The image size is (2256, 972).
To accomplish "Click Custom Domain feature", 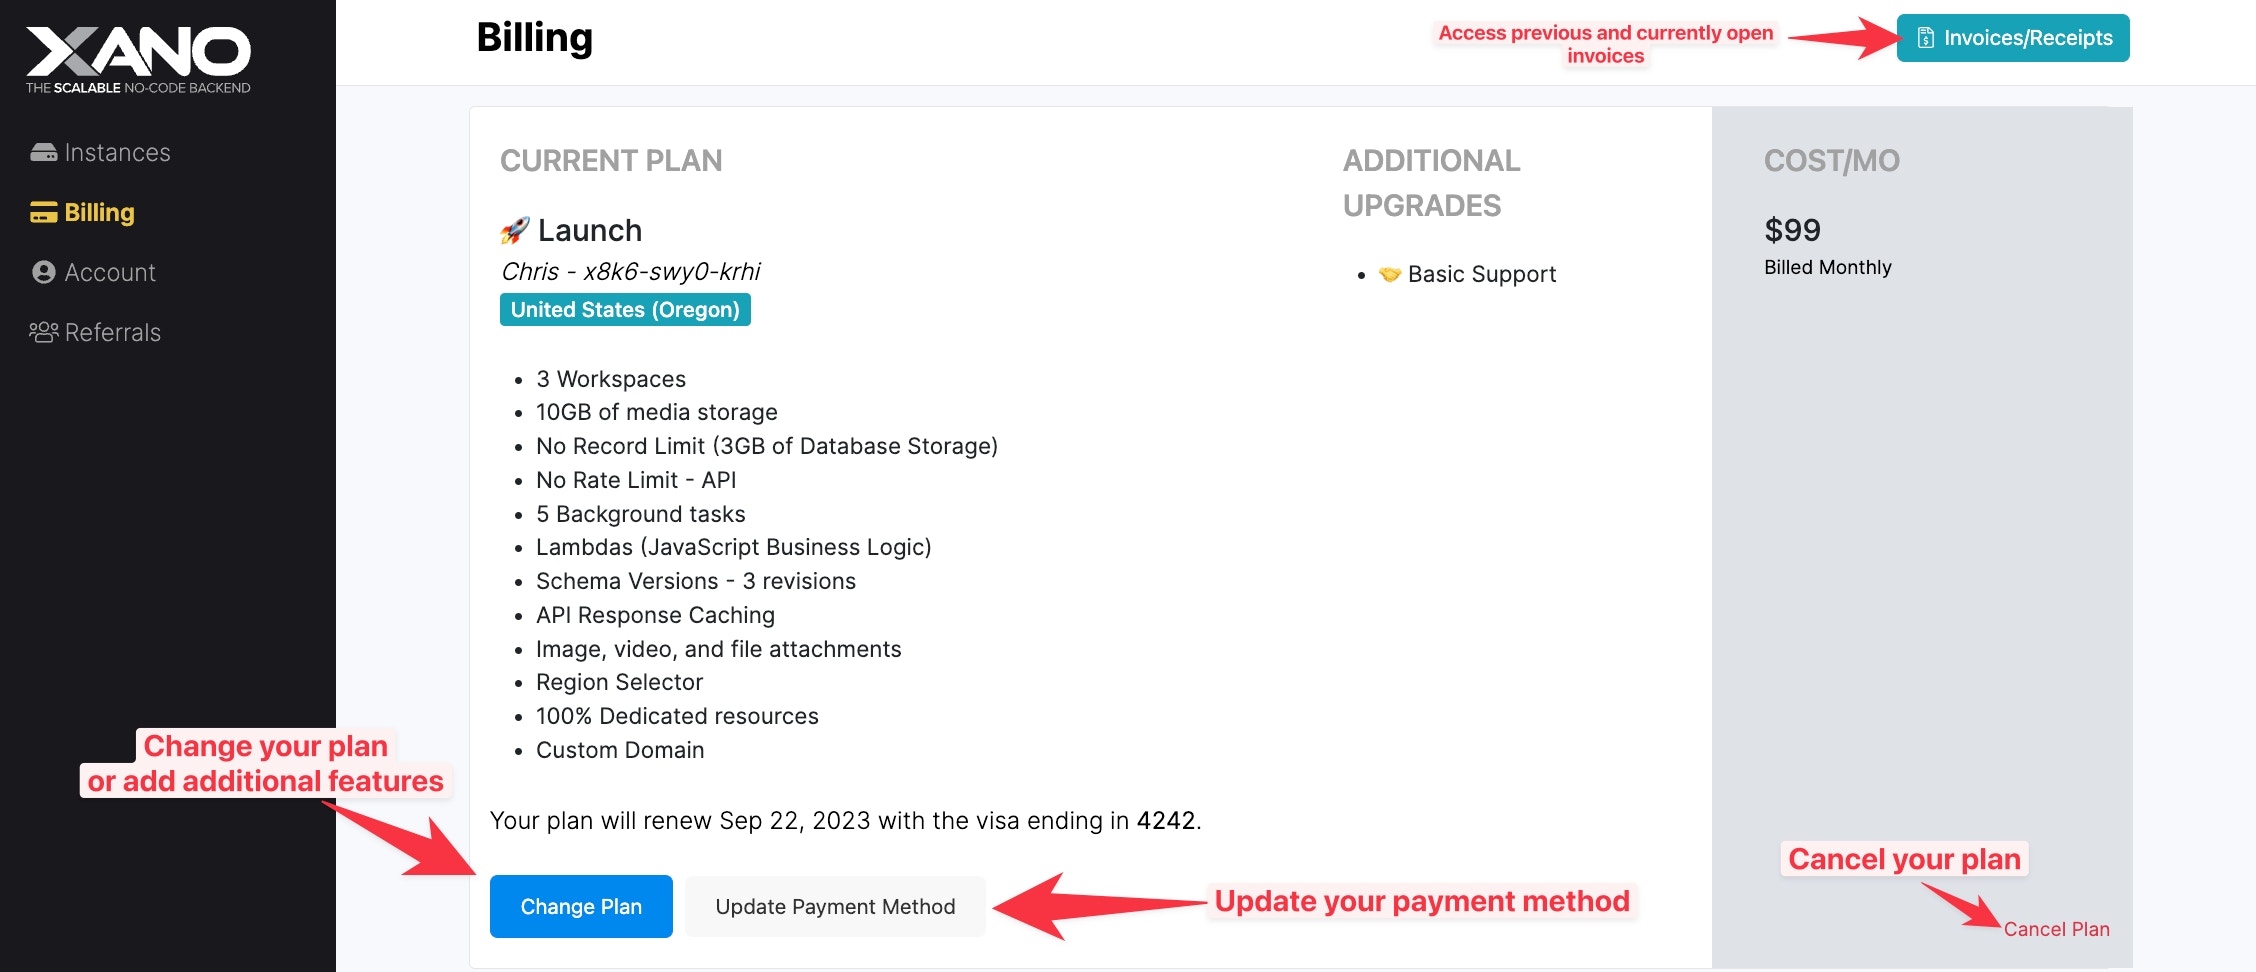I will pos(620,750).
